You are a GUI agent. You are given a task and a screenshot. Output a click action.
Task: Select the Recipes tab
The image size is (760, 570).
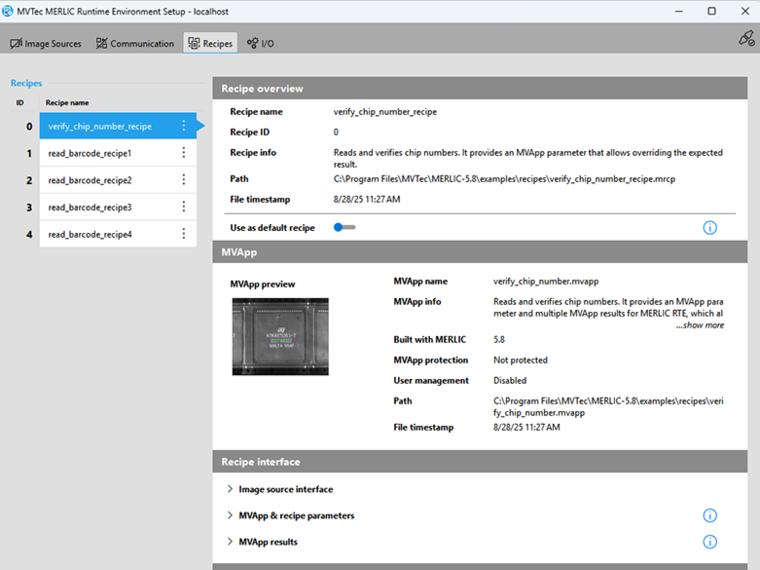pyautogui.click(x=210, y=43)
